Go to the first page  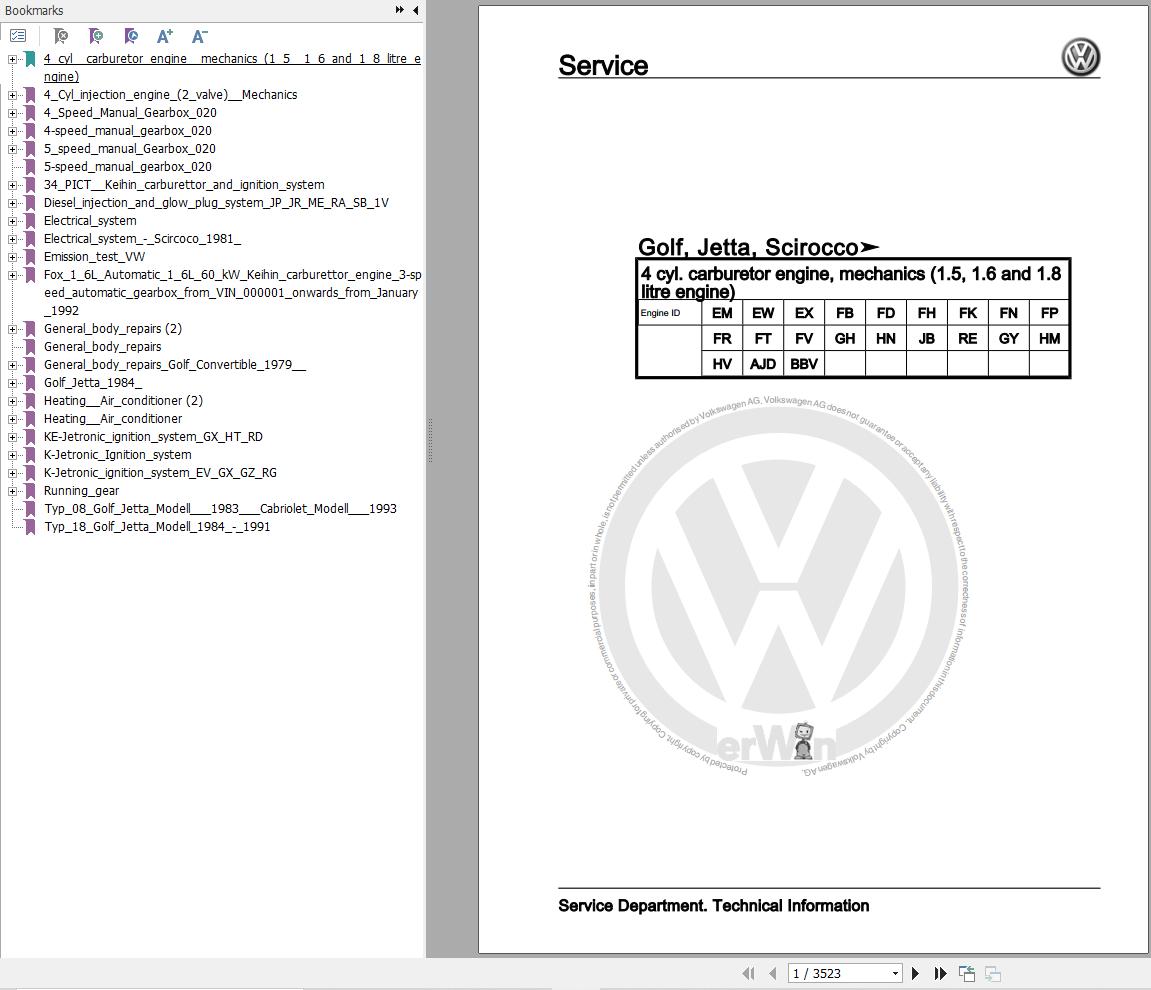point(748,973)
